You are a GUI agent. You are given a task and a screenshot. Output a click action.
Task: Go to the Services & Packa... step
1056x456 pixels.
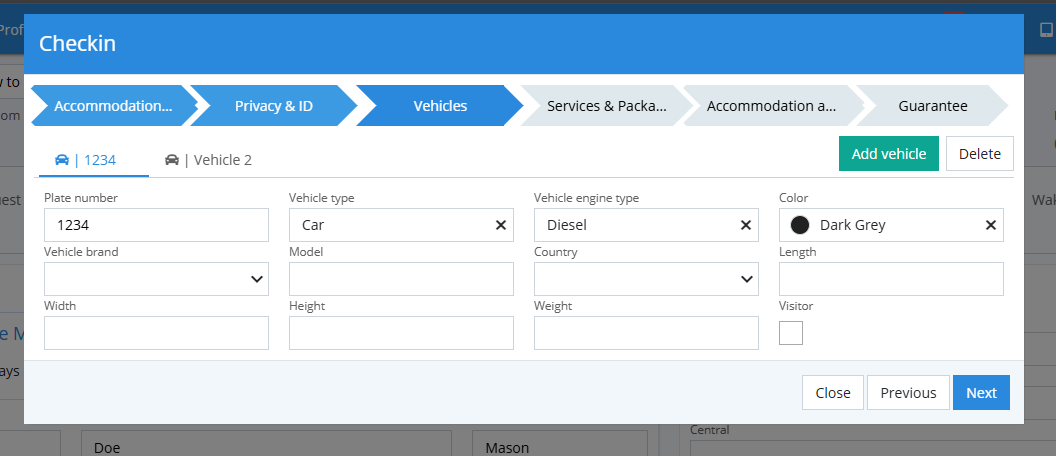point(606,106)
